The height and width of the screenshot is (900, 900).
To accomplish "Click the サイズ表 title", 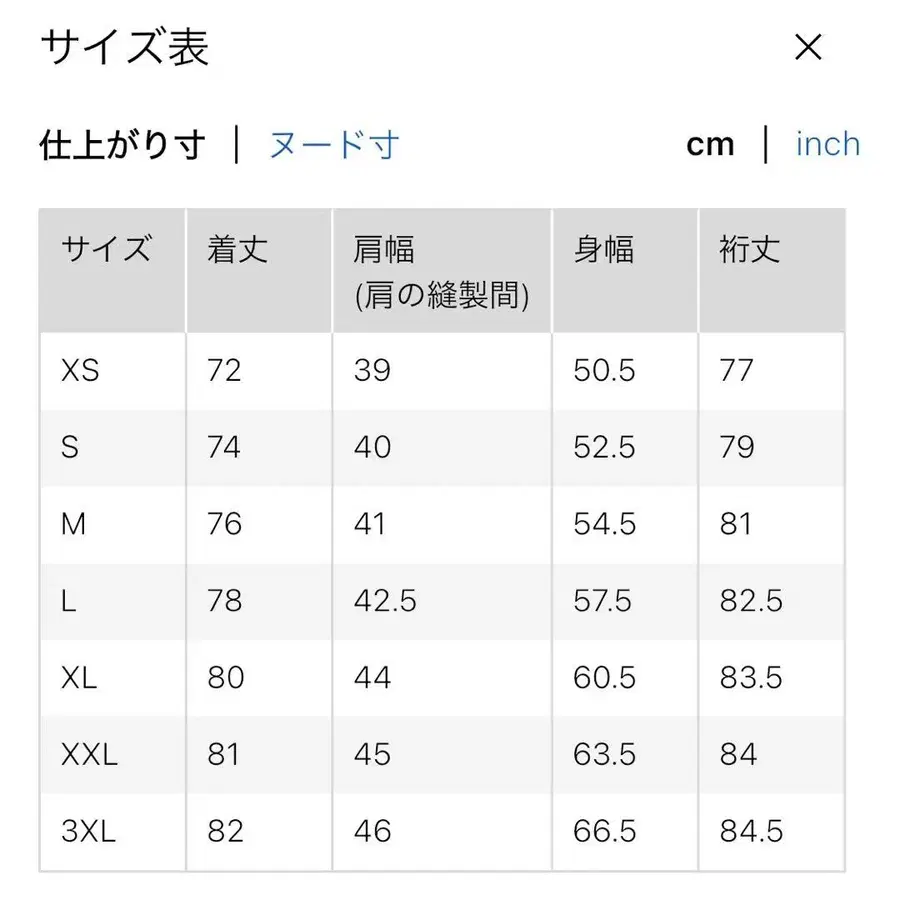I will click(x=124, y=47).
